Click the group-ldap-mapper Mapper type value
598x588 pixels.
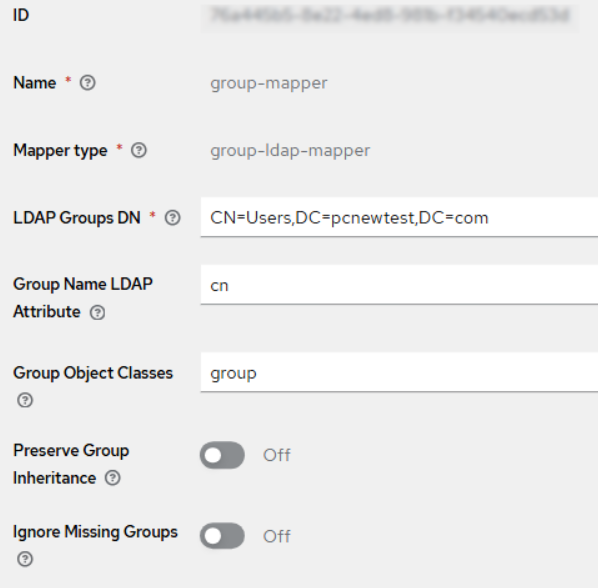coord(290,150)
